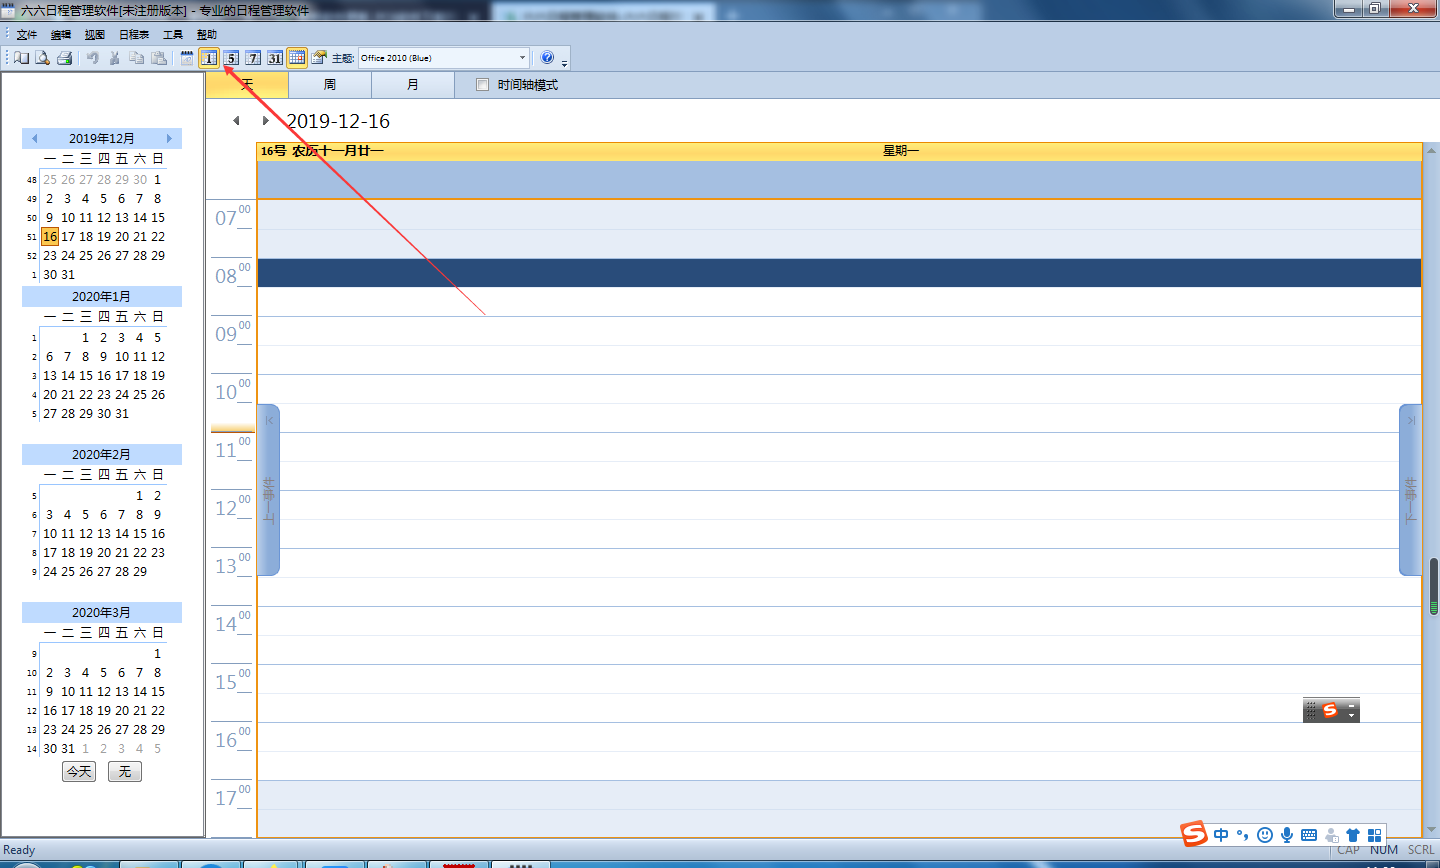The image size is (1440, 868).
Task: Enable the 时间轴模式 checkbox
Action: pos(483,85)
